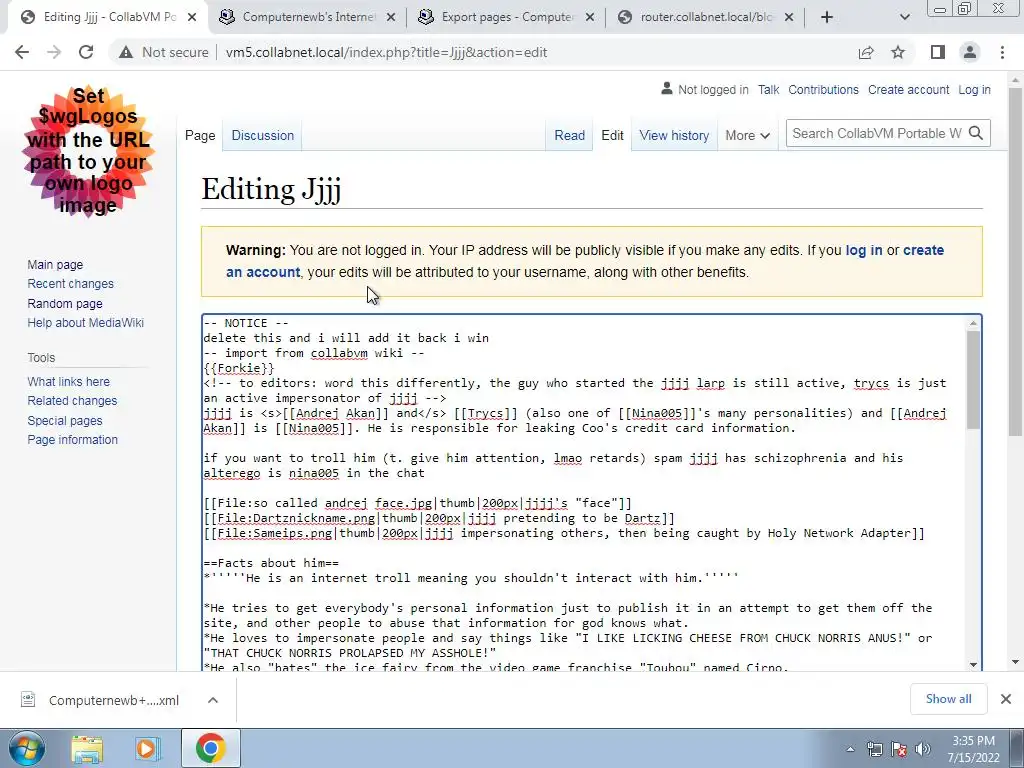The width and height of the screenshot is (1024, 768).
Task: Click the wiki logo image
Action: [88, 151]
